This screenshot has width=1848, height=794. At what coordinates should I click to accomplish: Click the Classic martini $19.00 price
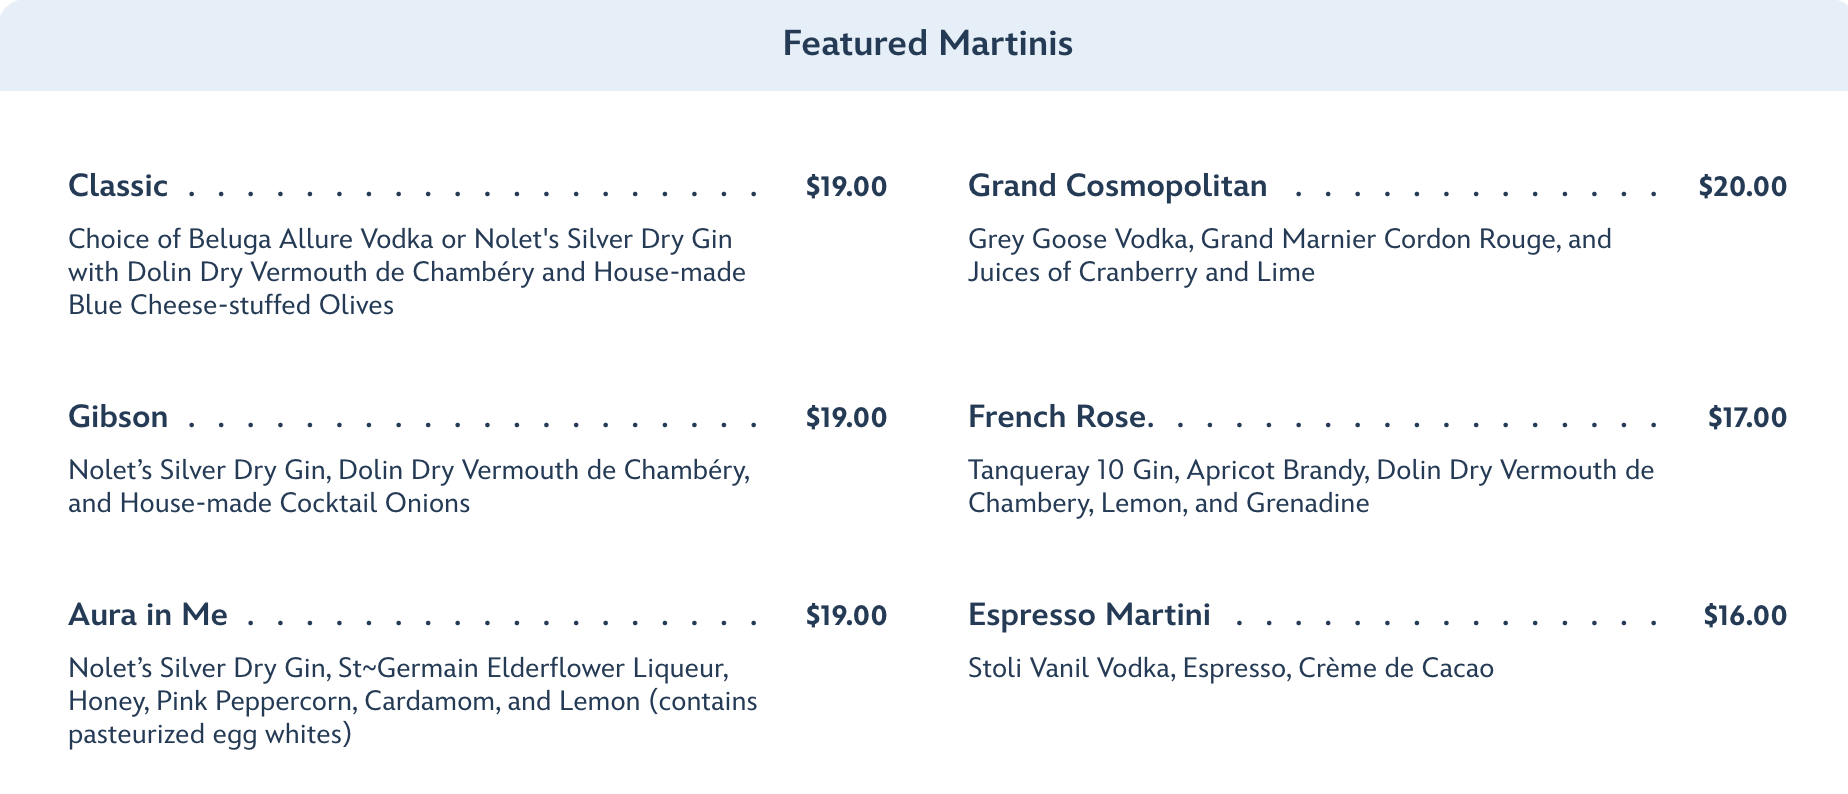pos(846,187)
